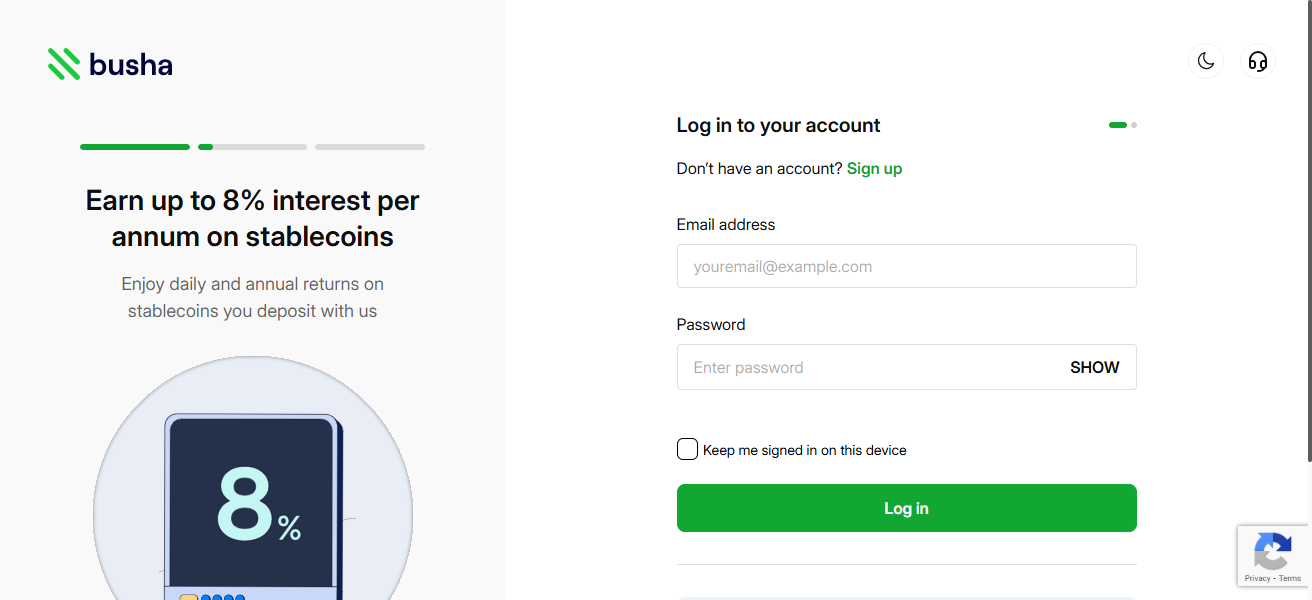This screenshot has width=1312, height=600.
Task: Open reCAPTCHA Terms link
Action: 1290,579
